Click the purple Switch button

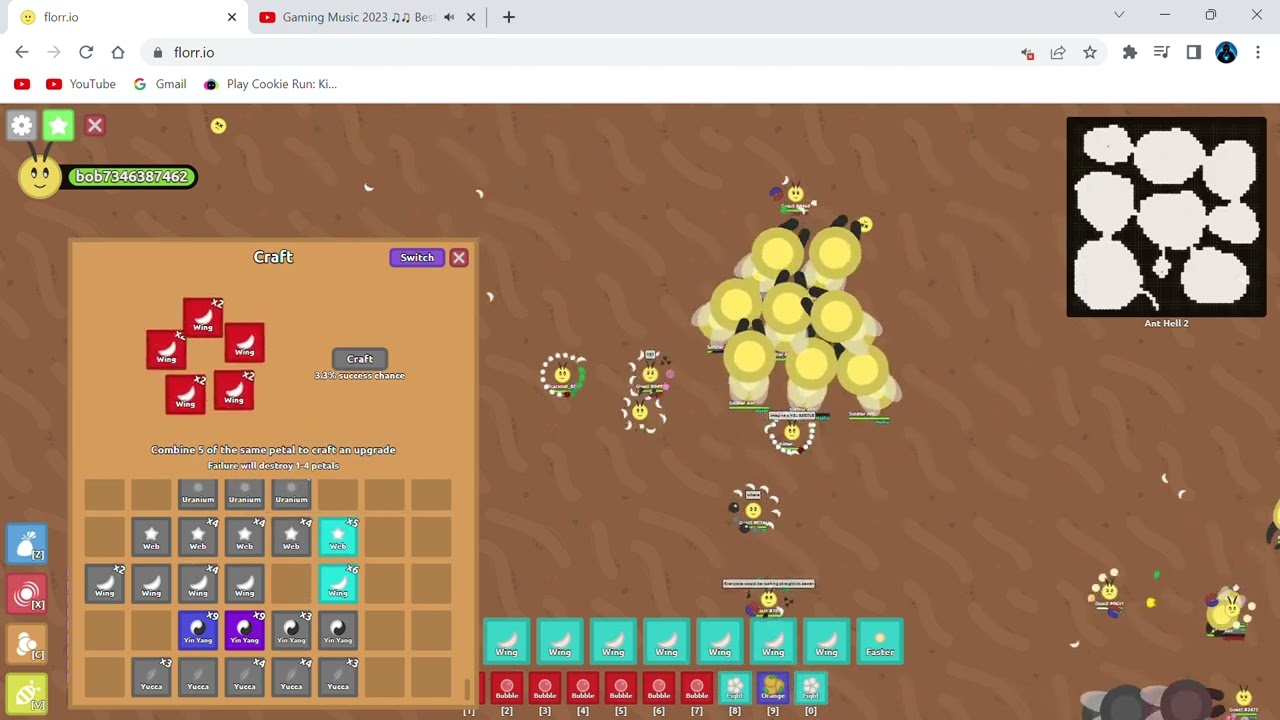tap(417, 258)
